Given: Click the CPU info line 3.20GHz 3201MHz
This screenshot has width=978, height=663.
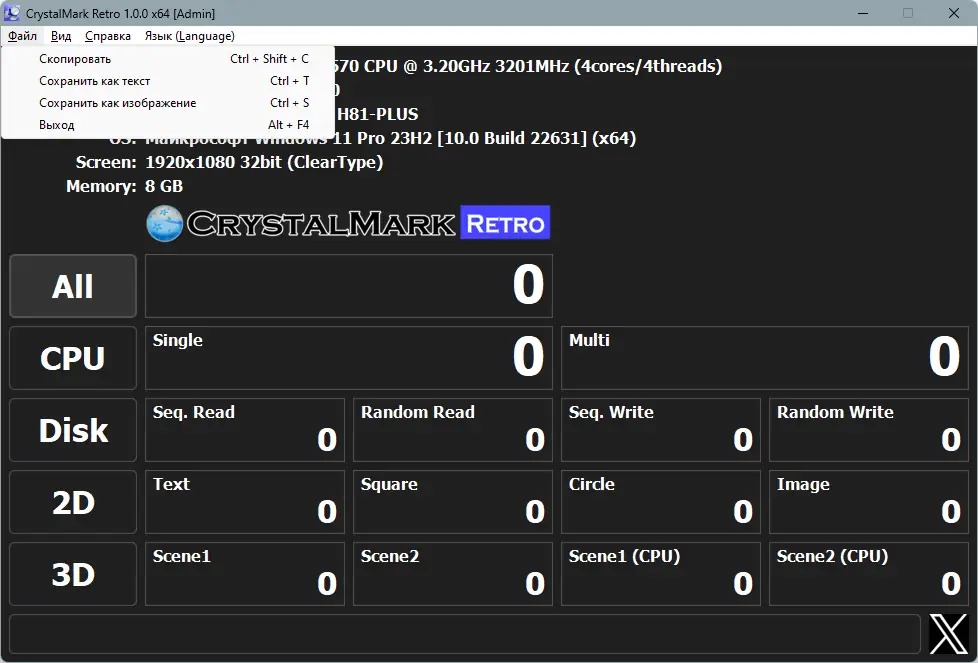Looking at the screenshot, I should [528, 66].
